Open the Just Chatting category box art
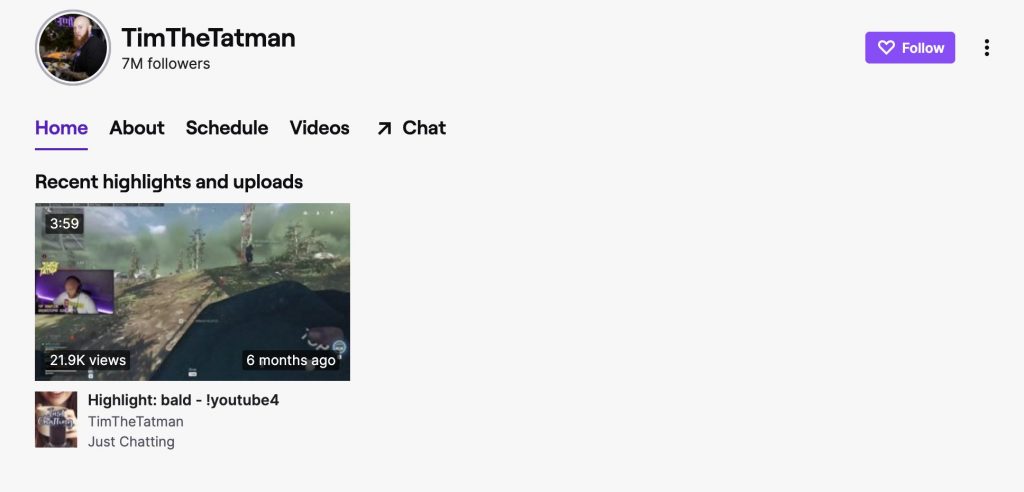The width and height of the screenshot is (1024, 492). 56,419
